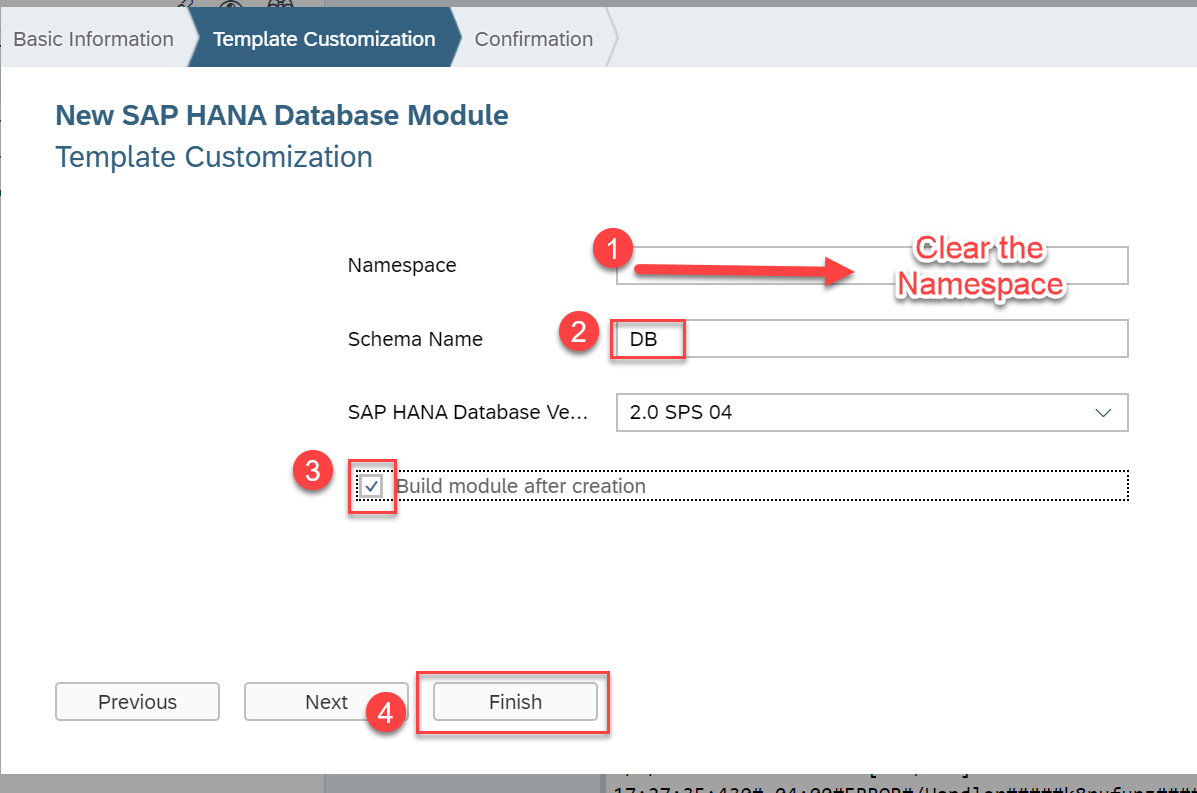The width and height of the screenshot is (1197, 793).
Task: Open the SAP HANA Database Version dropdown
Action: pyautogui.click(x=872, y=412)
